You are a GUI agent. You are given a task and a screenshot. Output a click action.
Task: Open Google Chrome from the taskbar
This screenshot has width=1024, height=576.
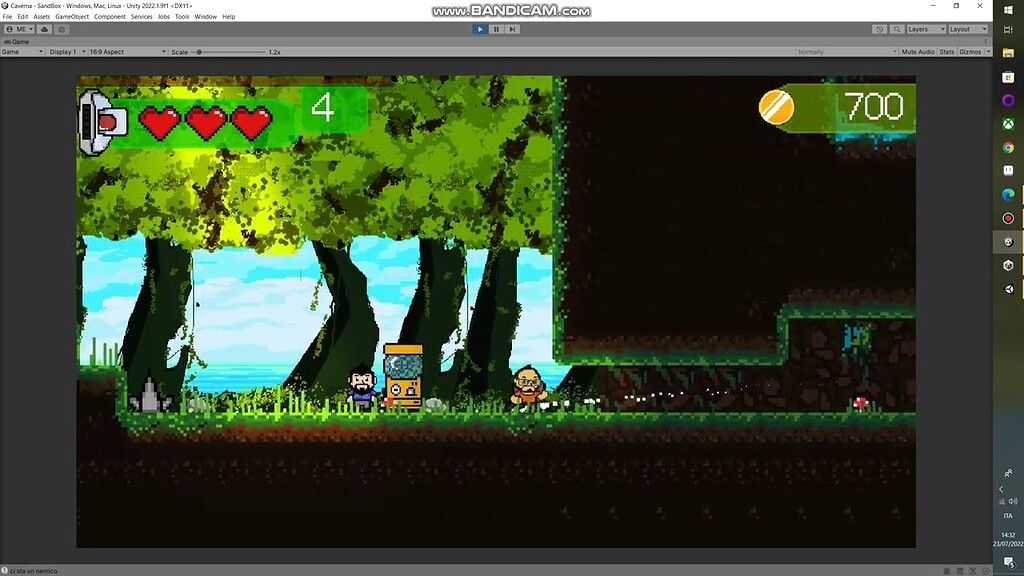click(1008, 147)
